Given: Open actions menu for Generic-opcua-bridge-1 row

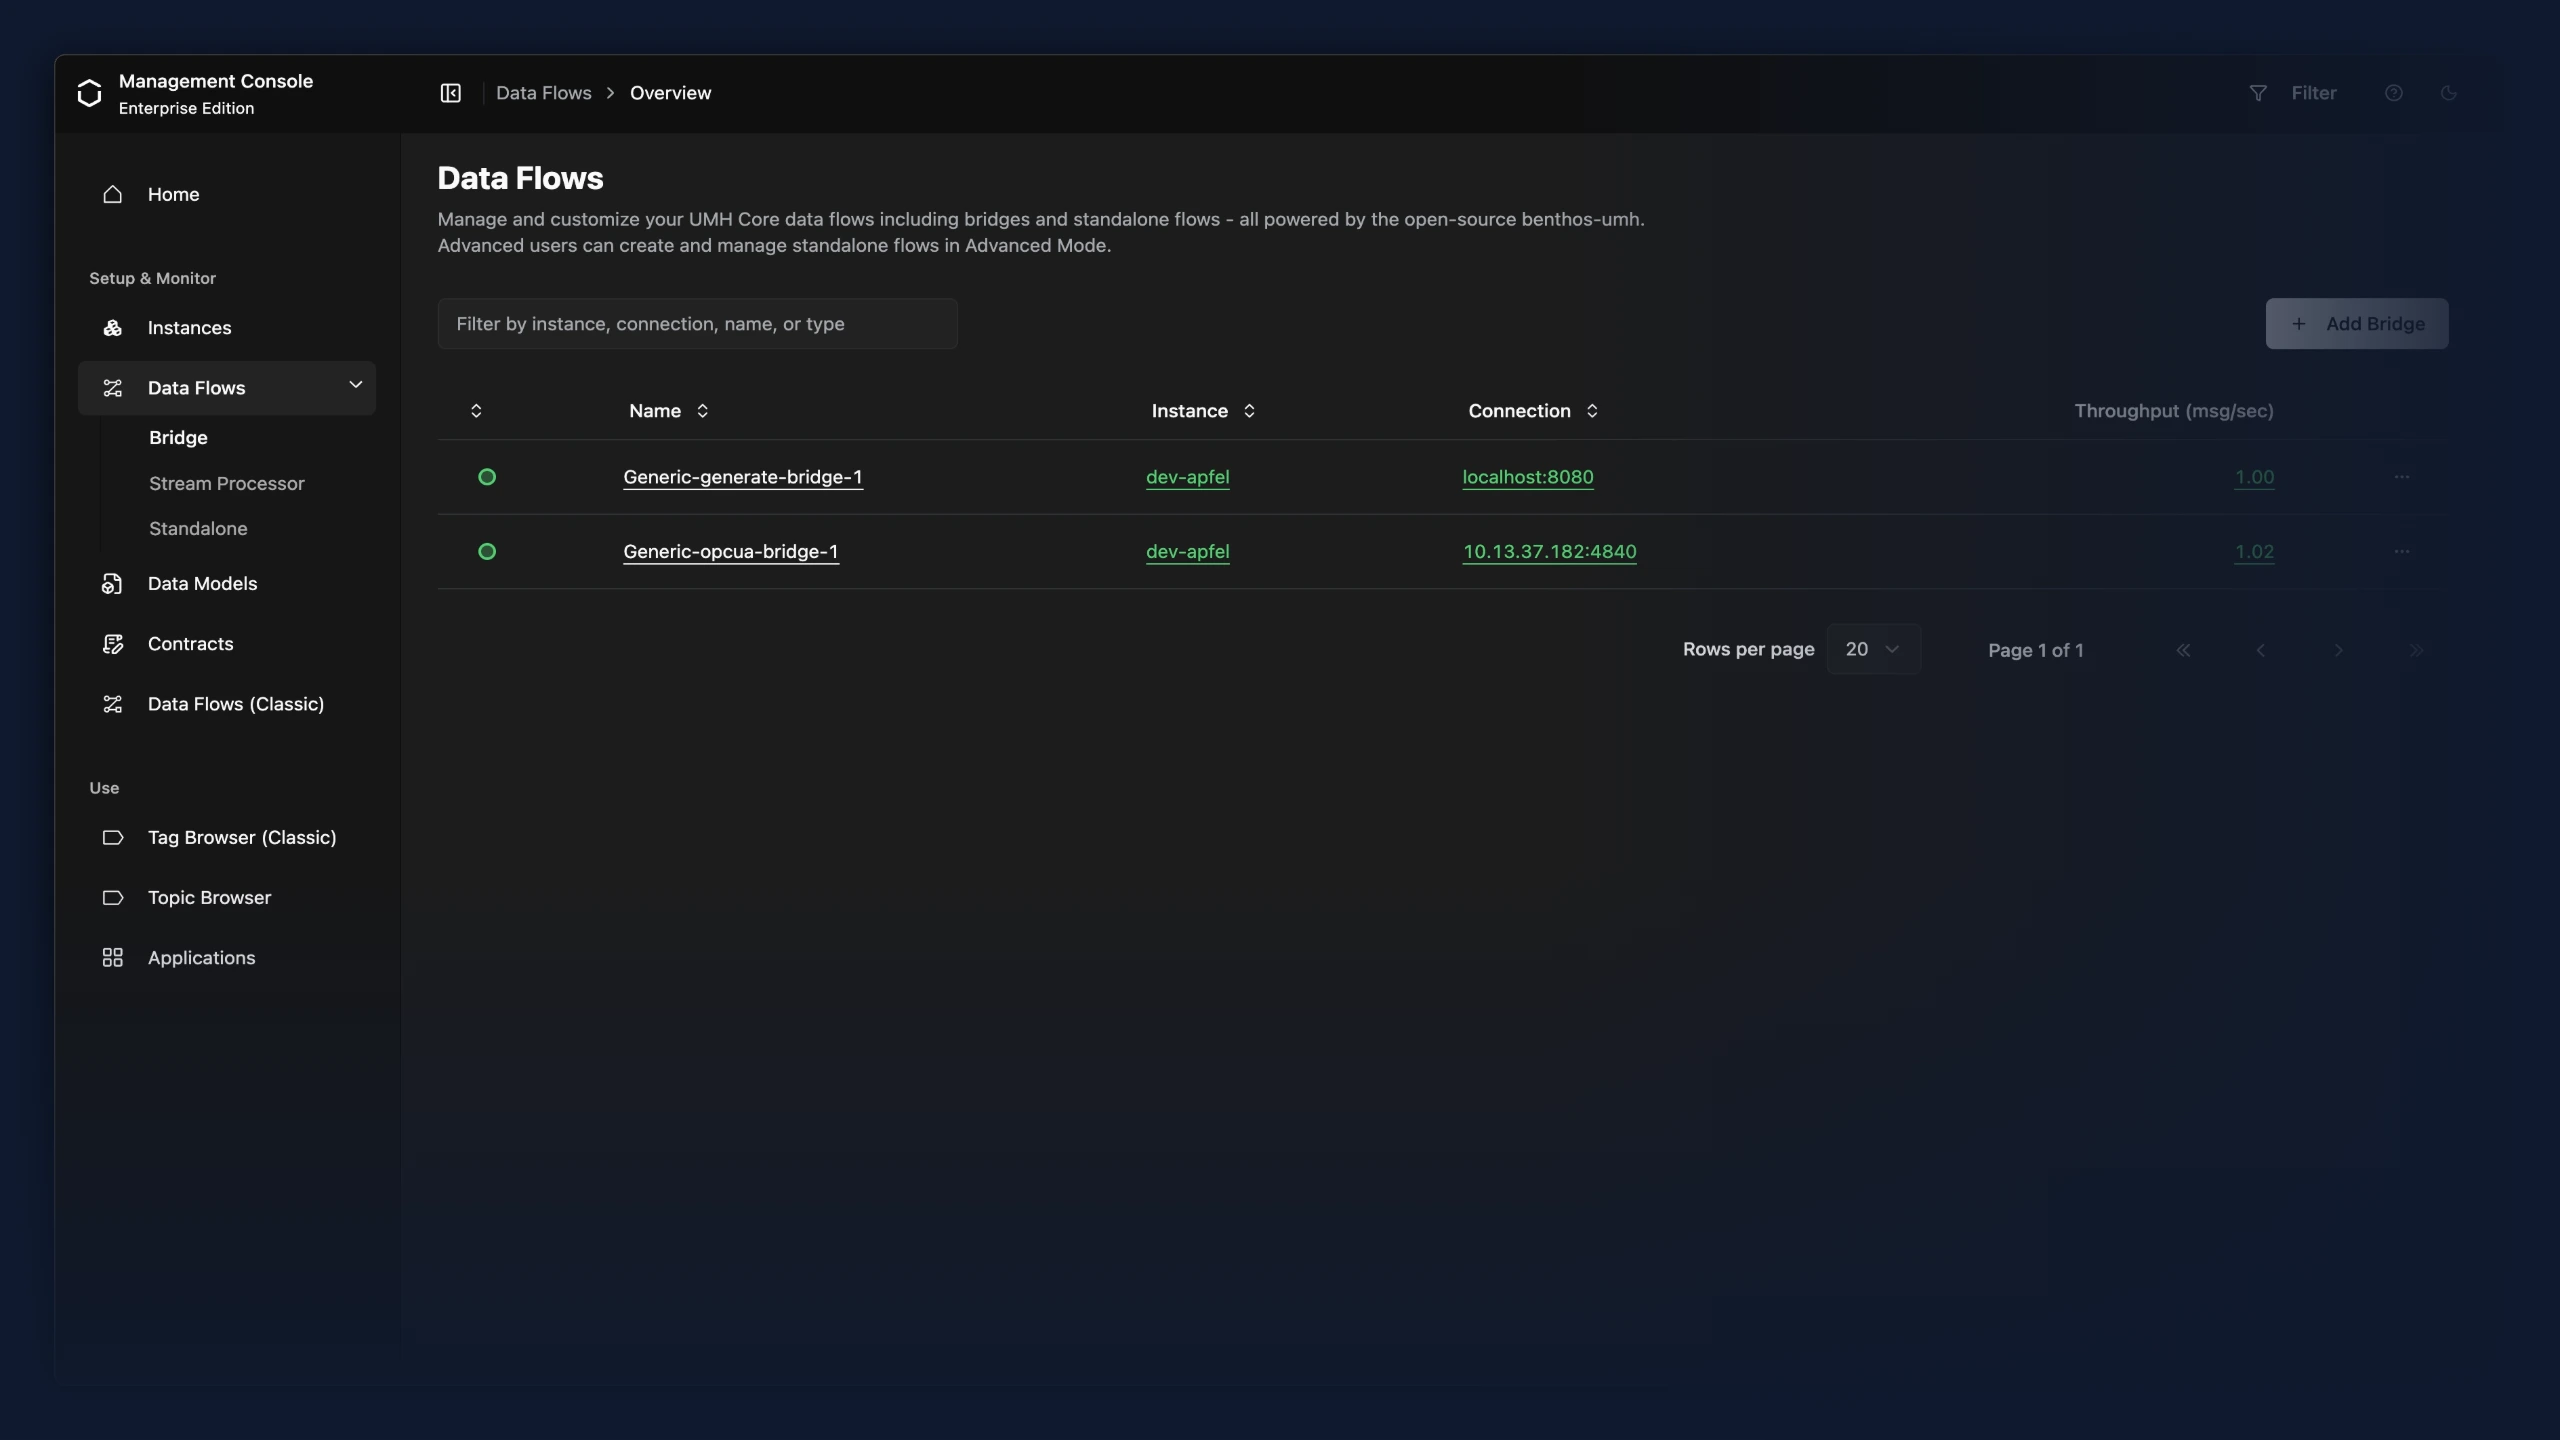Looking at the screenshot, I should [x=2402, y=552].
